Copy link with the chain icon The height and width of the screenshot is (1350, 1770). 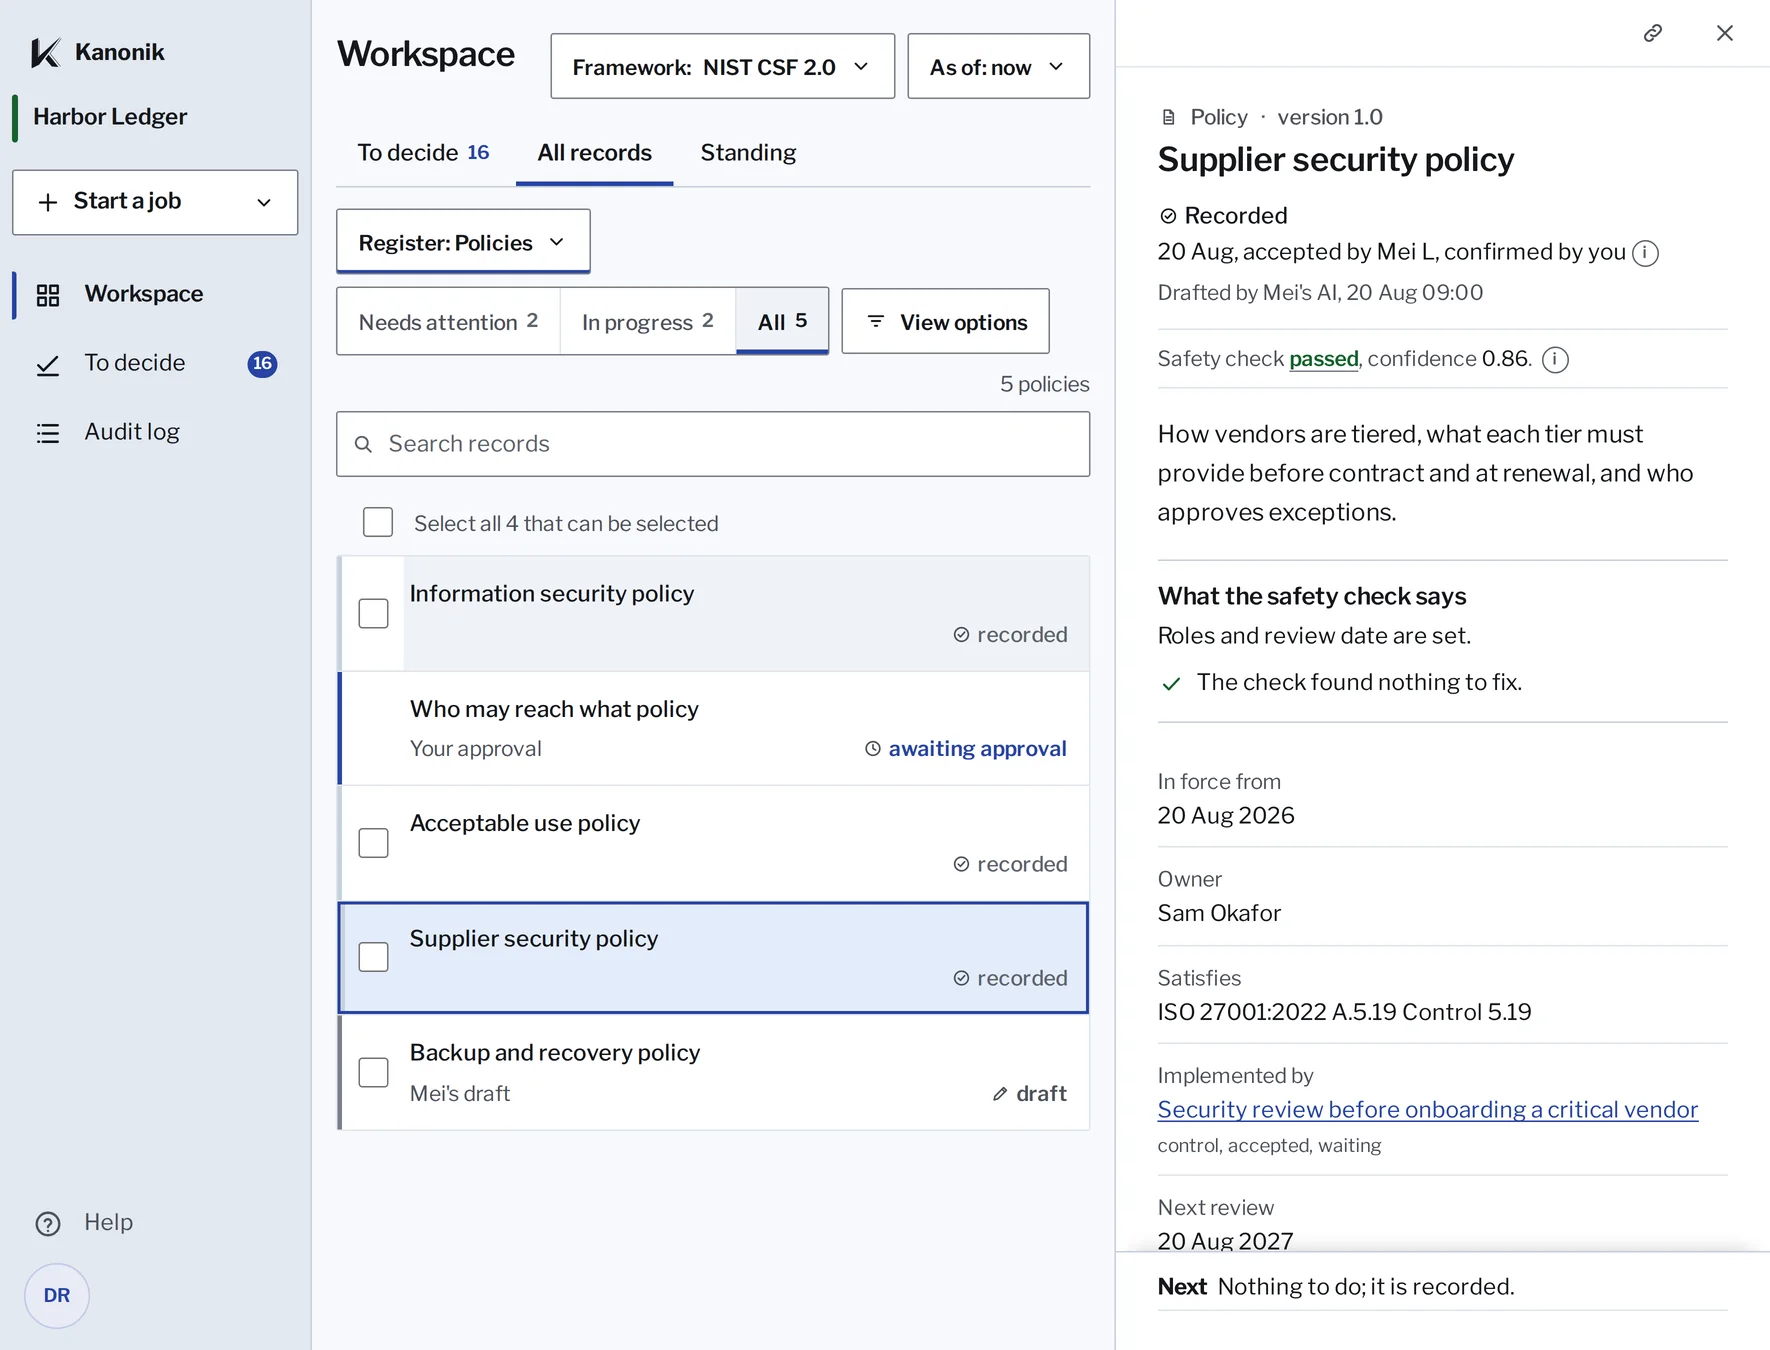tap(1653, 33)
